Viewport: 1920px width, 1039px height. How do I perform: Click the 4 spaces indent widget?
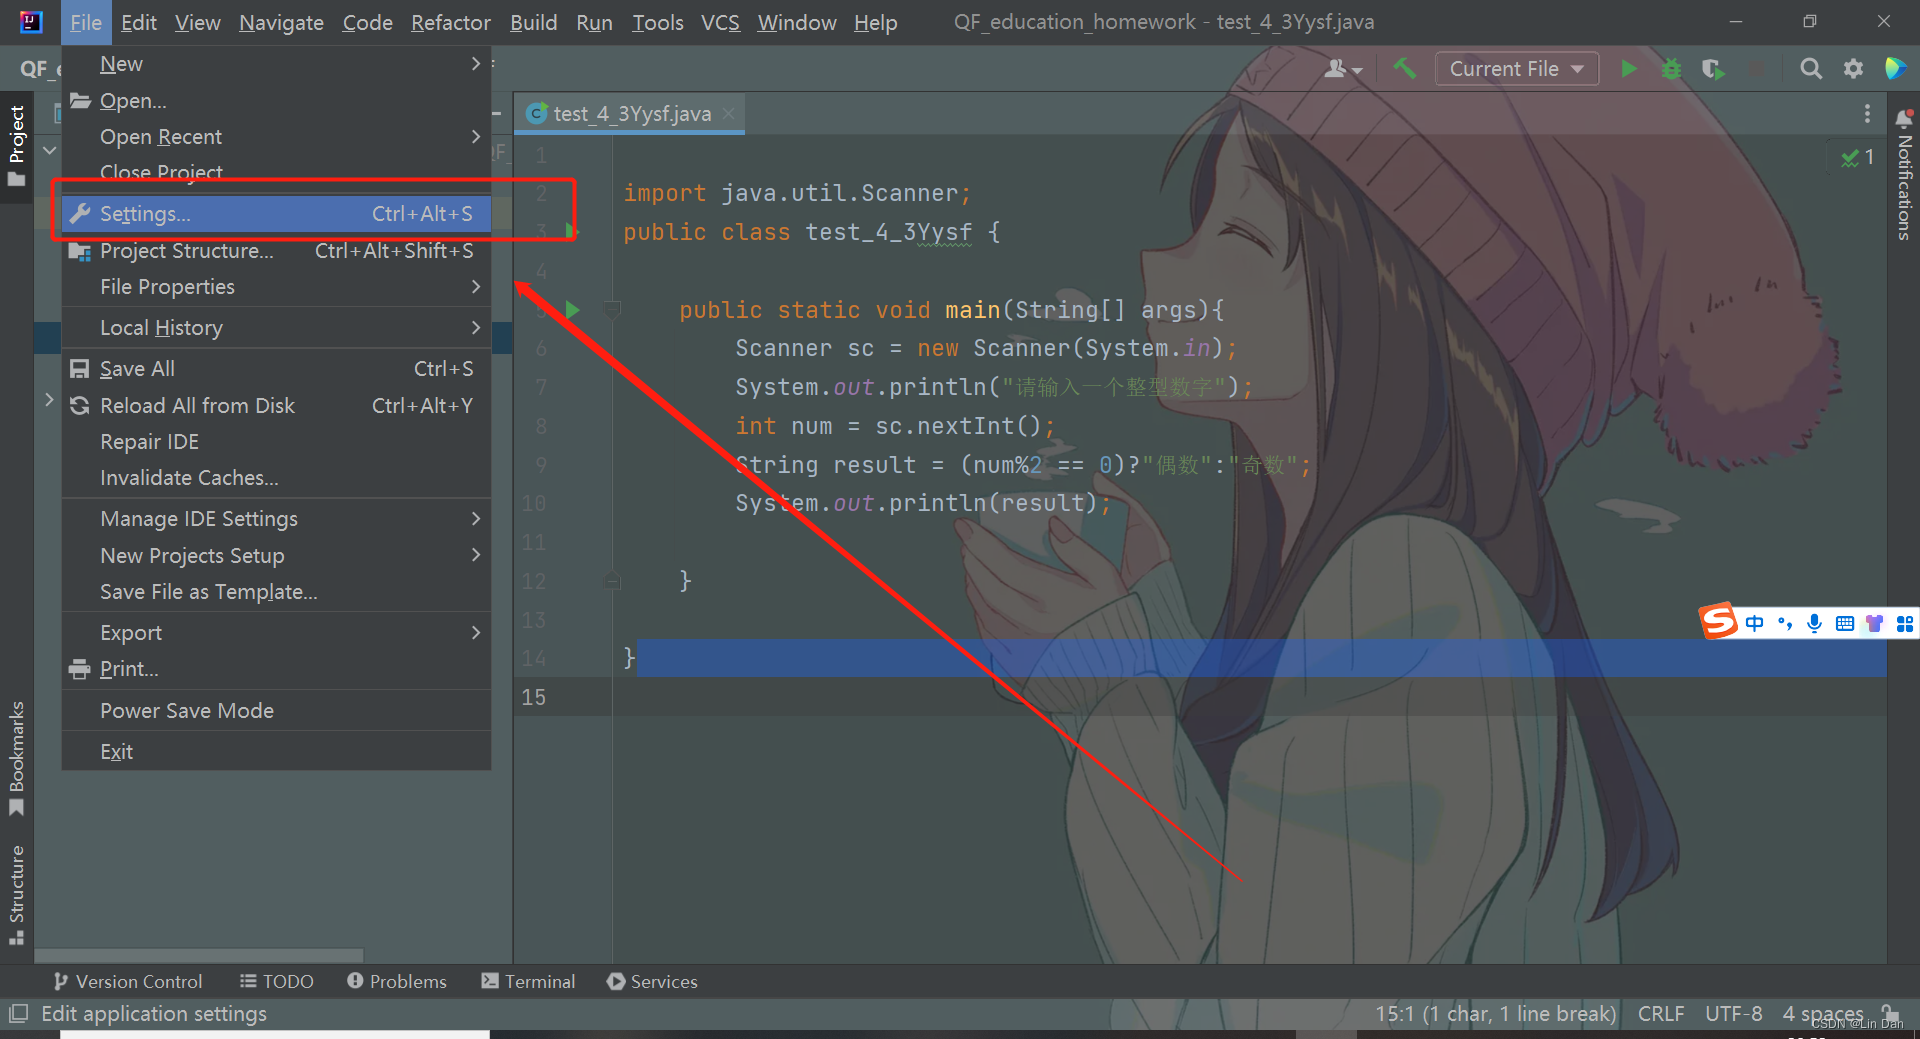tap(1823, 1014)
